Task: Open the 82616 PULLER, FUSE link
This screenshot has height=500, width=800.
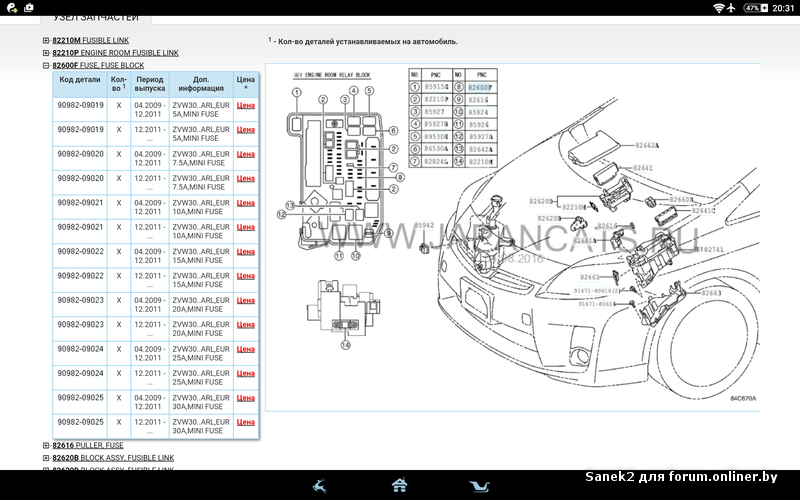Action: click(88, 445)
